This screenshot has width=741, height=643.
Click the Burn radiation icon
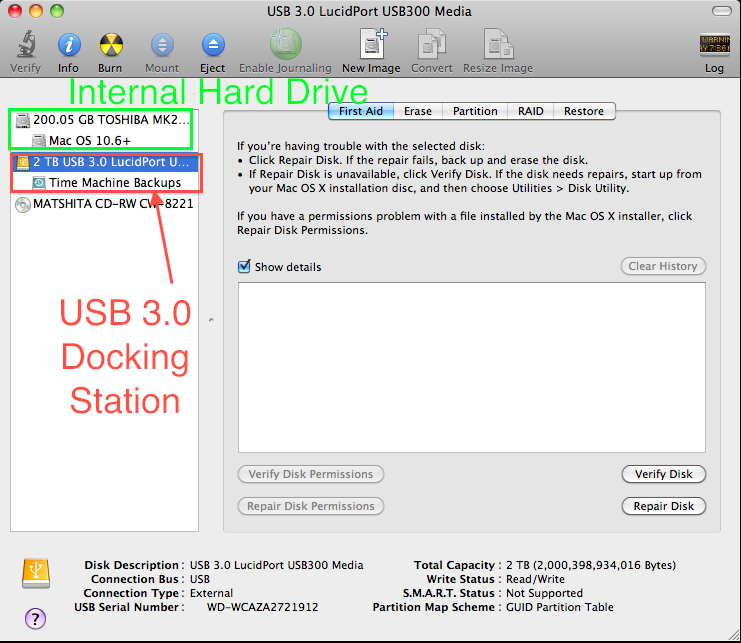[111, 45]
